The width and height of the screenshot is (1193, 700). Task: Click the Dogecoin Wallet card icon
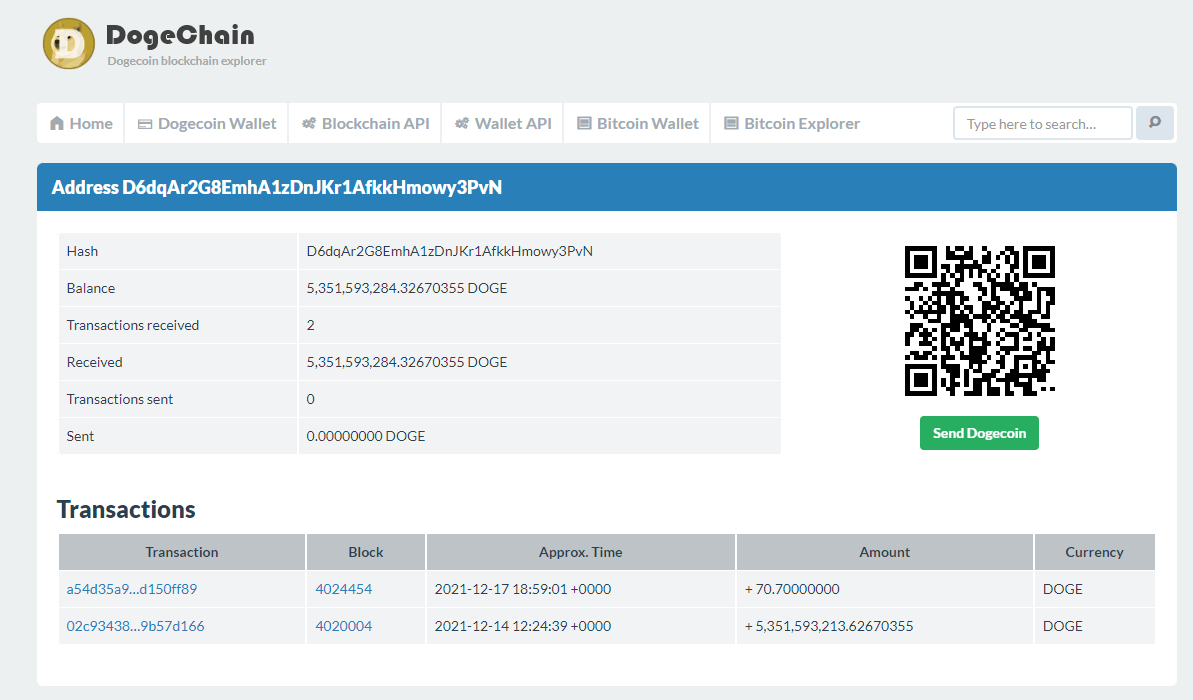point(145,124)
